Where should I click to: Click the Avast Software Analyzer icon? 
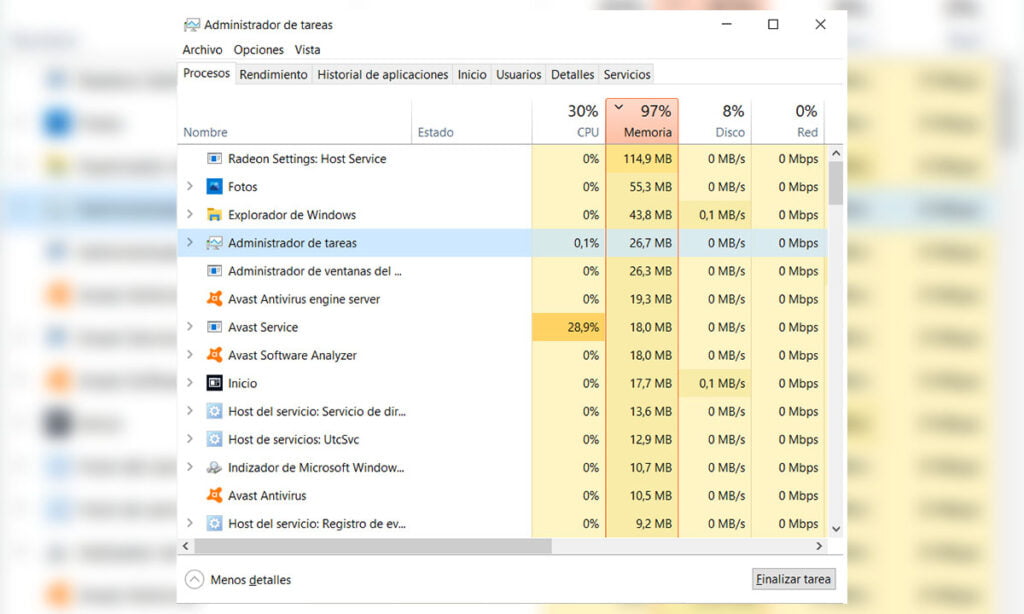[214, 355]
